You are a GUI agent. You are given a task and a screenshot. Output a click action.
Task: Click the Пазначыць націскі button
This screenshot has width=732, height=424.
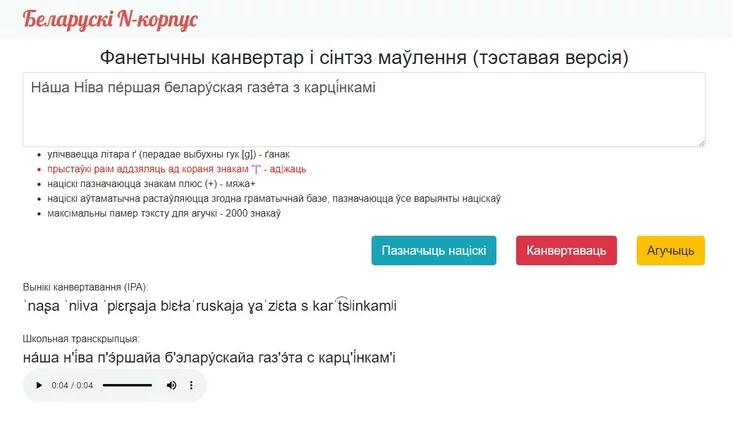[434, 250]
